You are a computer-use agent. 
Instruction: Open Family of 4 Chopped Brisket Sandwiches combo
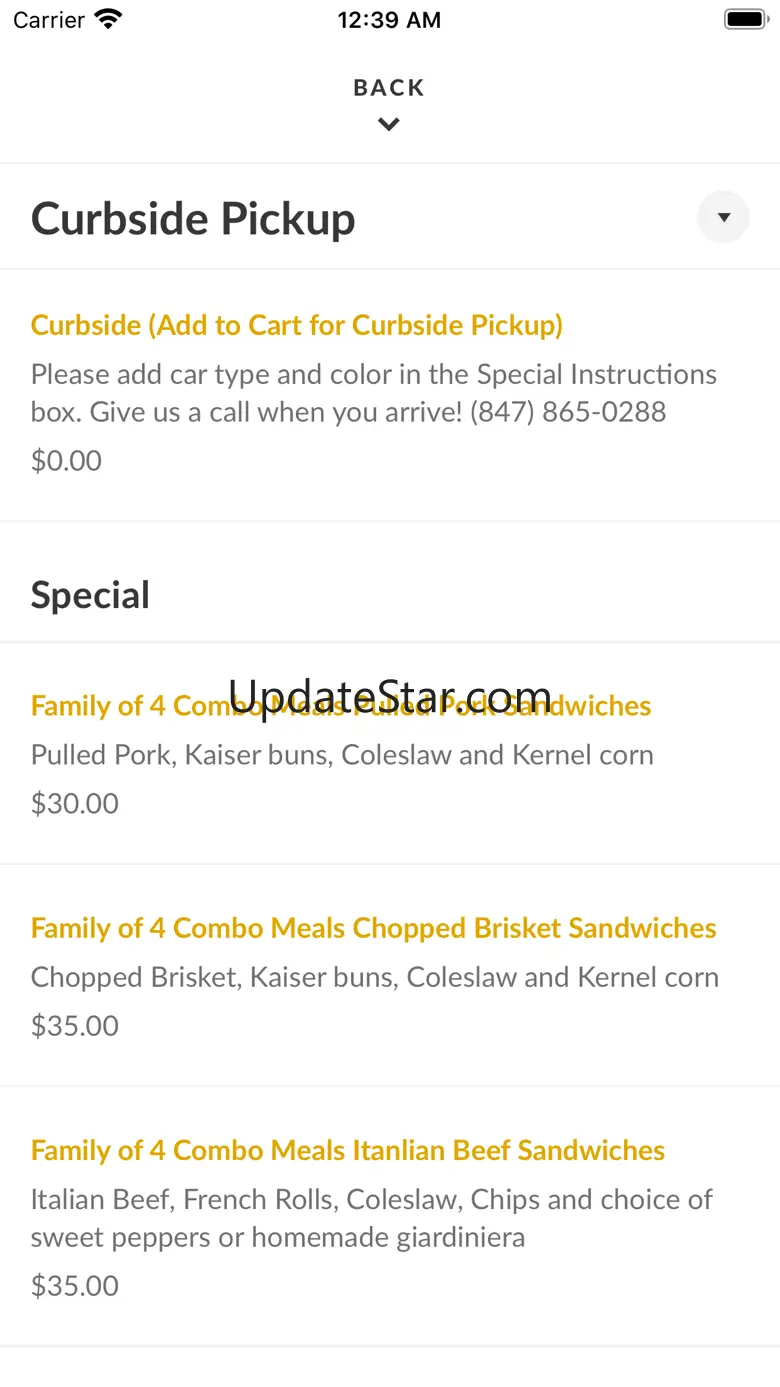coord(373,928)
